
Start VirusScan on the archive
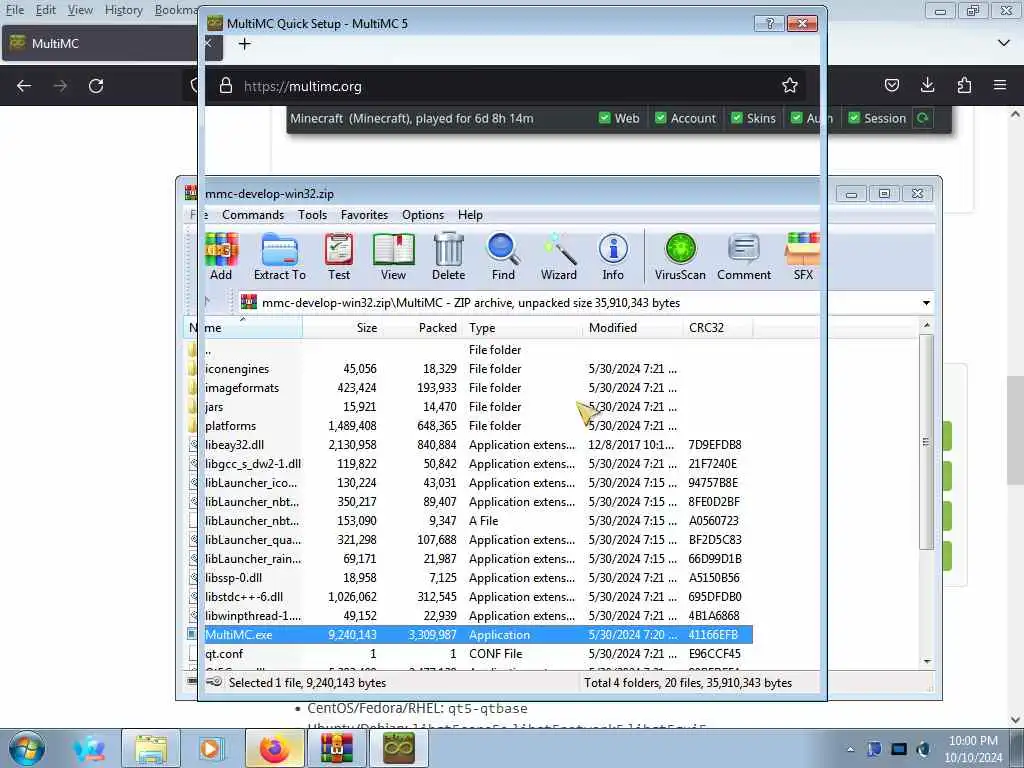point(680,256)
